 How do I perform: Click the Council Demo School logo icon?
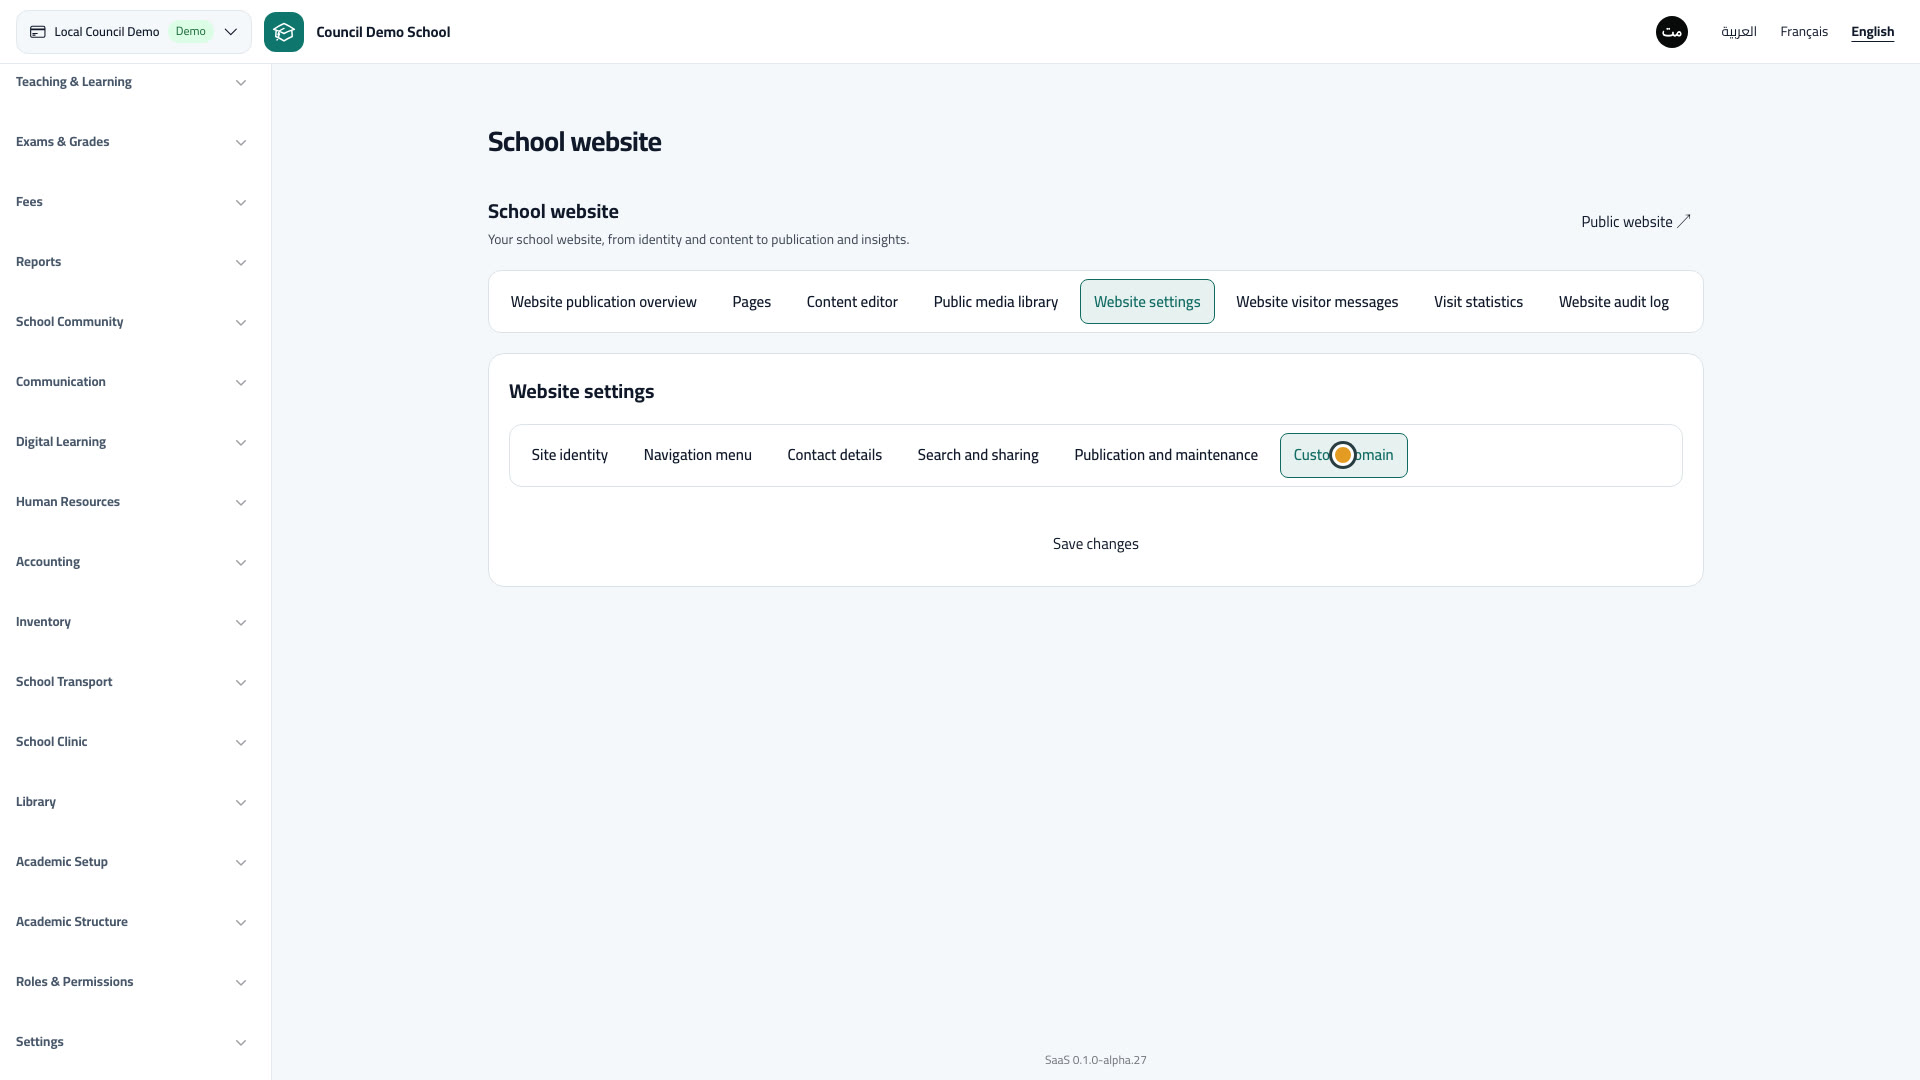point(284,32)
